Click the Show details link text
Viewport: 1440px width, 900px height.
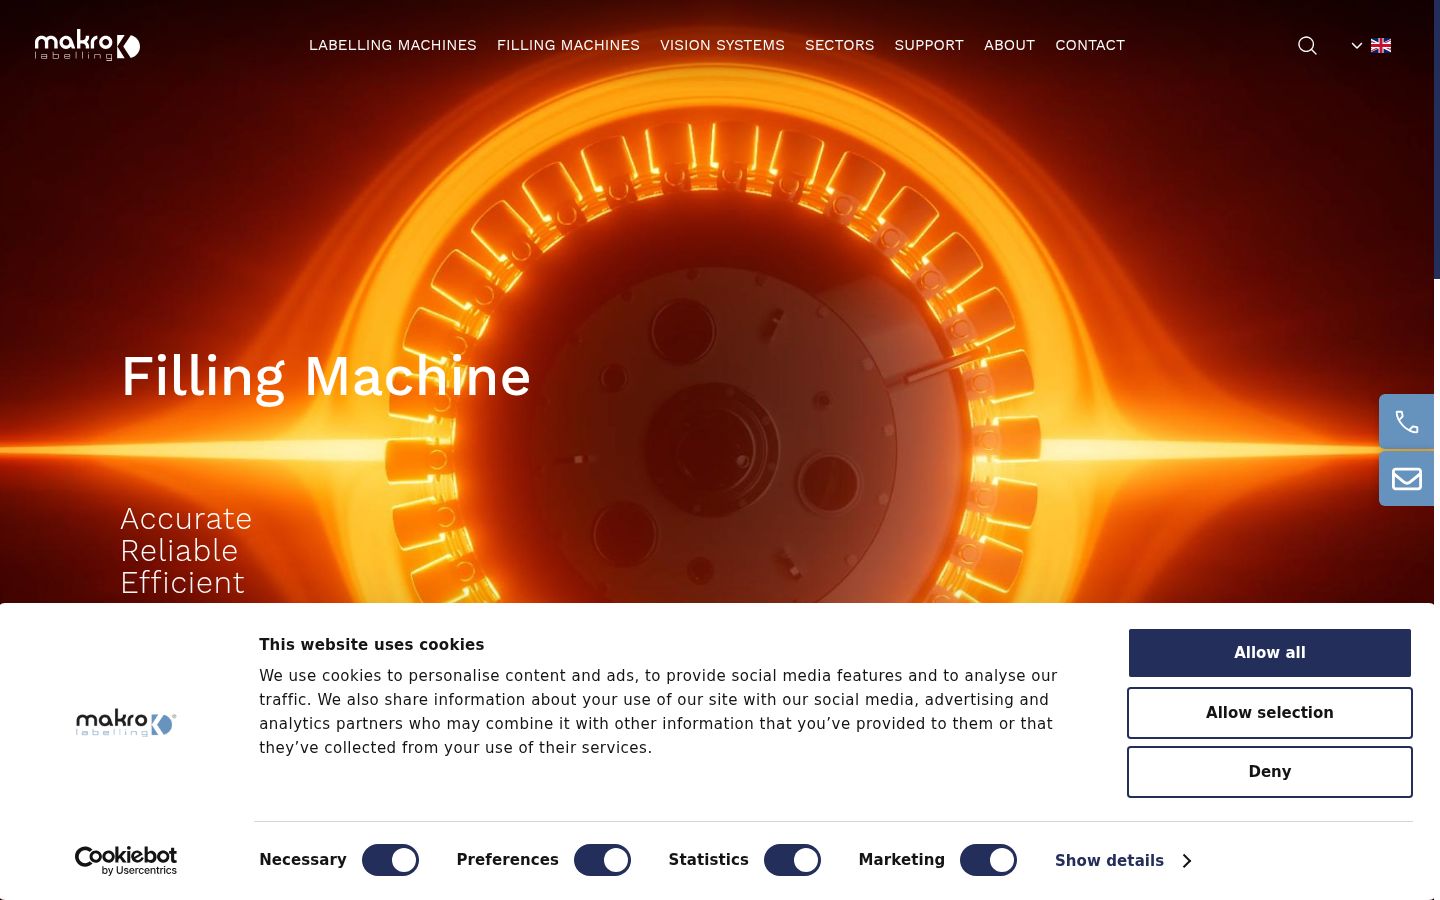1109,861
